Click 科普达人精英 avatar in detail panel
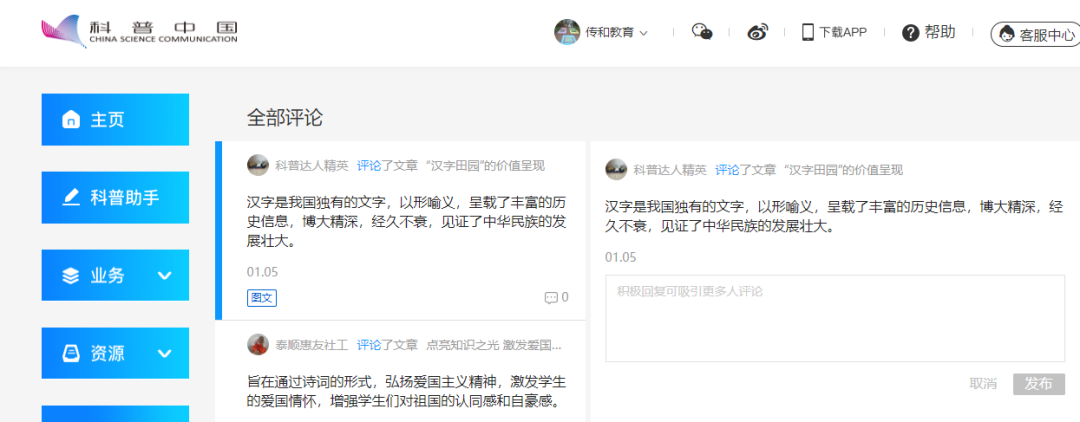The height and width of the screenshot is (422, 1080). (x=616, y=169)
